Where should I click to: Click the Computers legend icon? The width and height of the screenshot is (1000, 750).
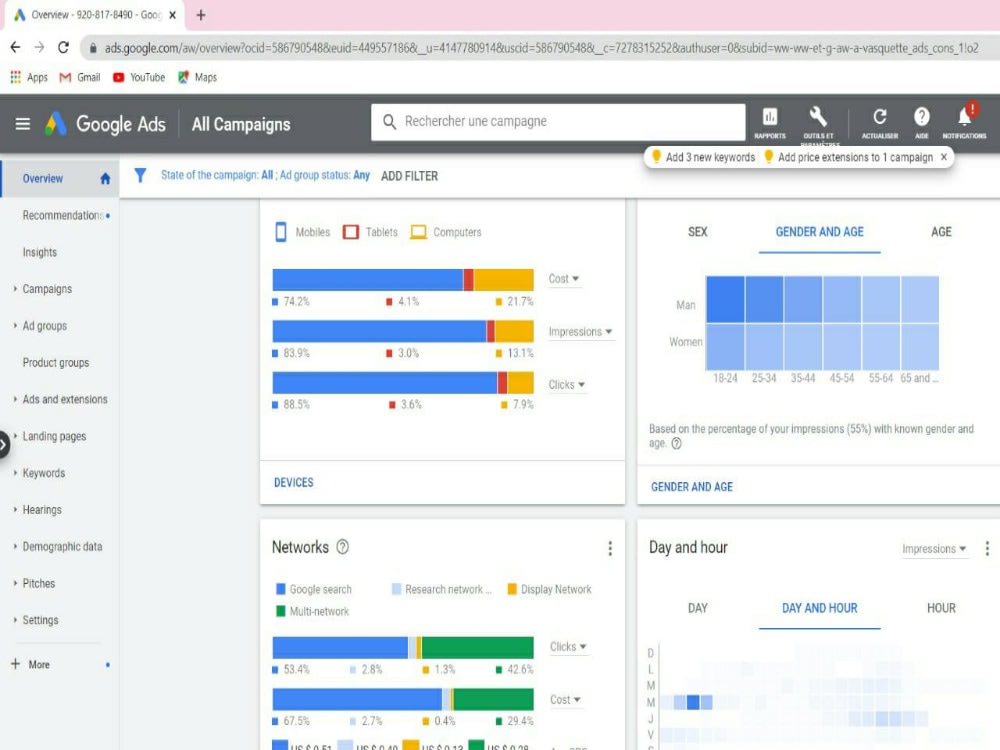tap(418, 232)
